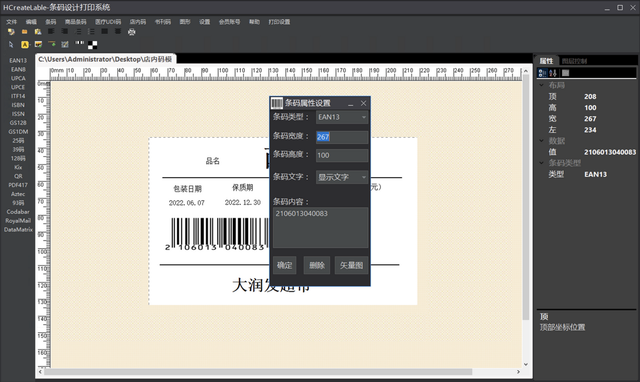The image size is (640, 382).
Task: Select the arrow pointer tool
Action: click(11, 44)
